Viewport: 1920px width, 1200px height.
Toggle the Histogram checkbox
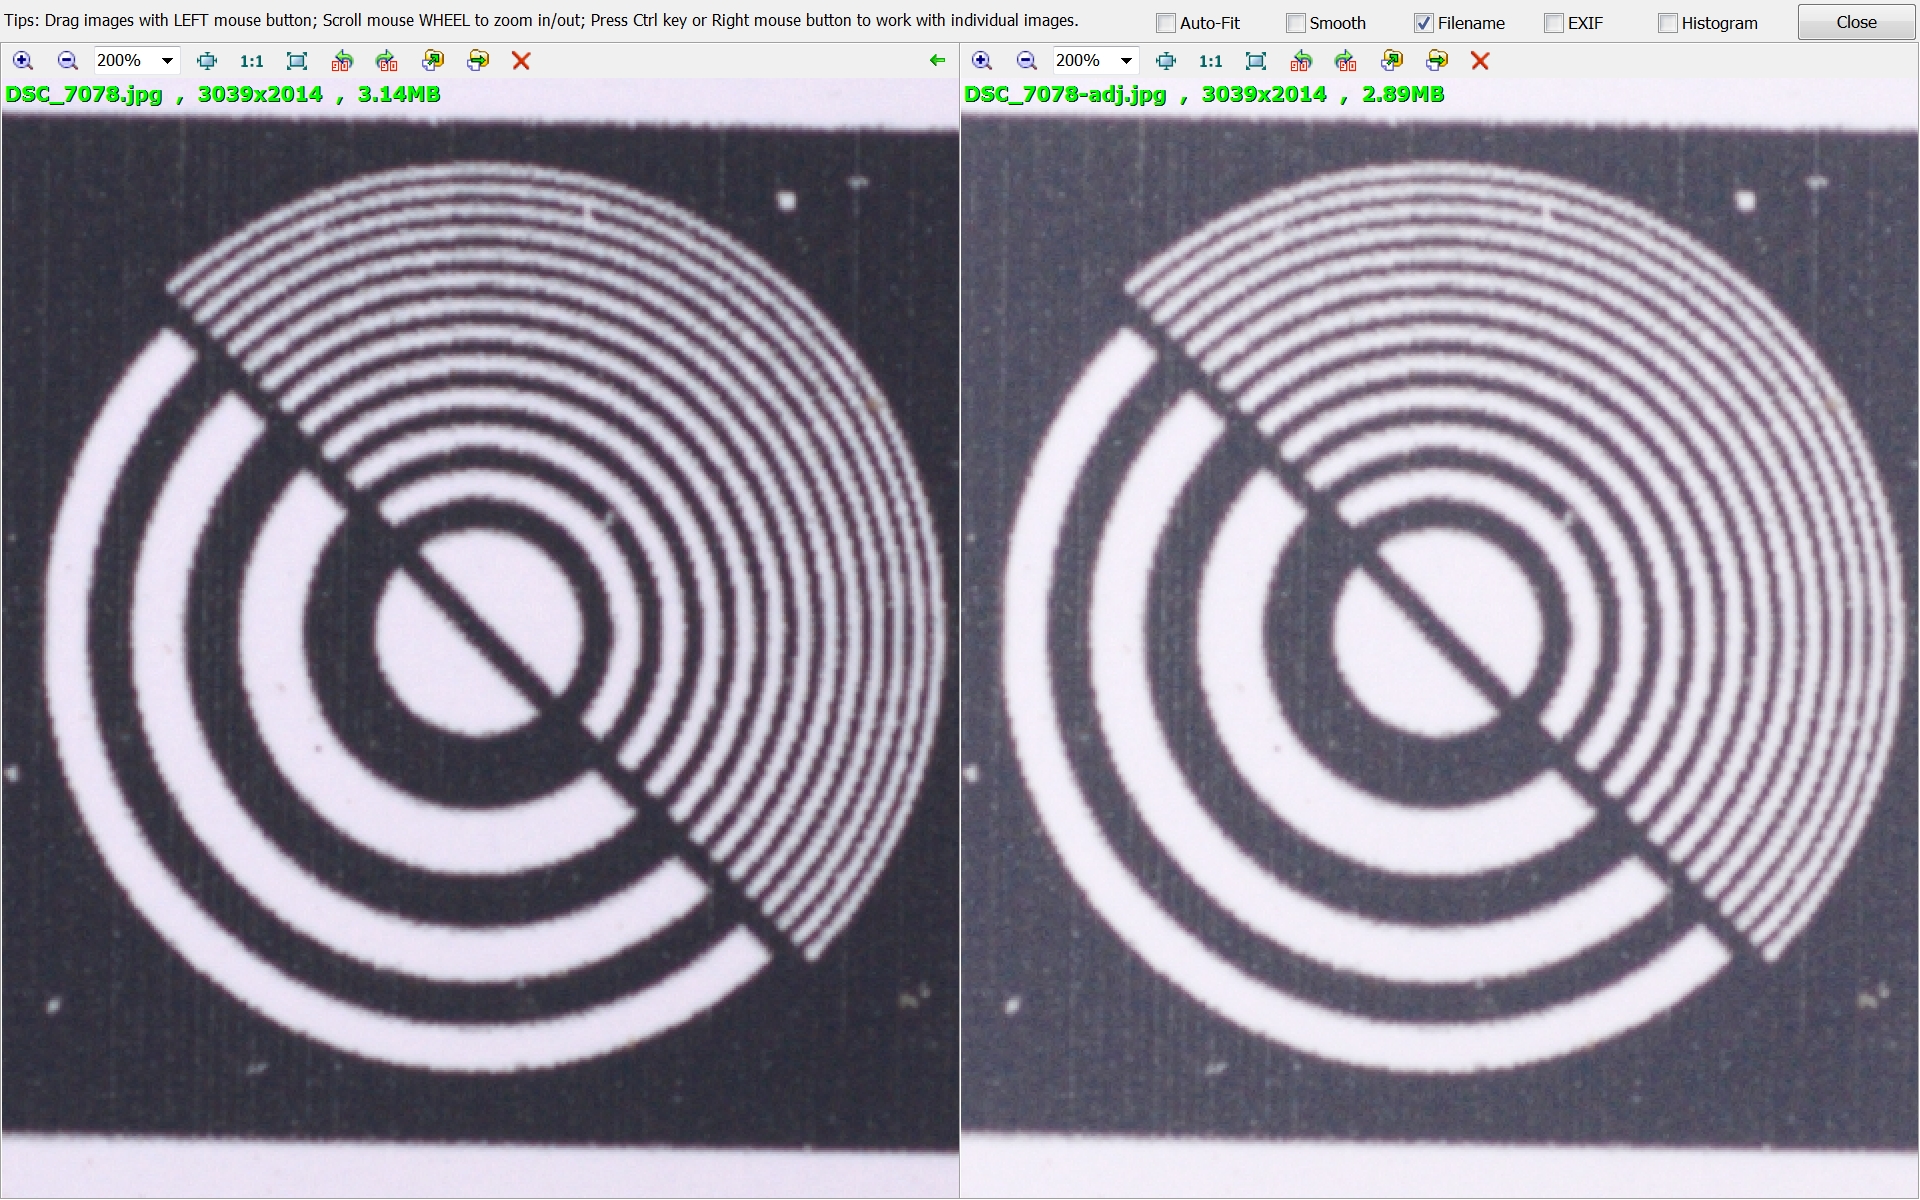point(1668,23)
